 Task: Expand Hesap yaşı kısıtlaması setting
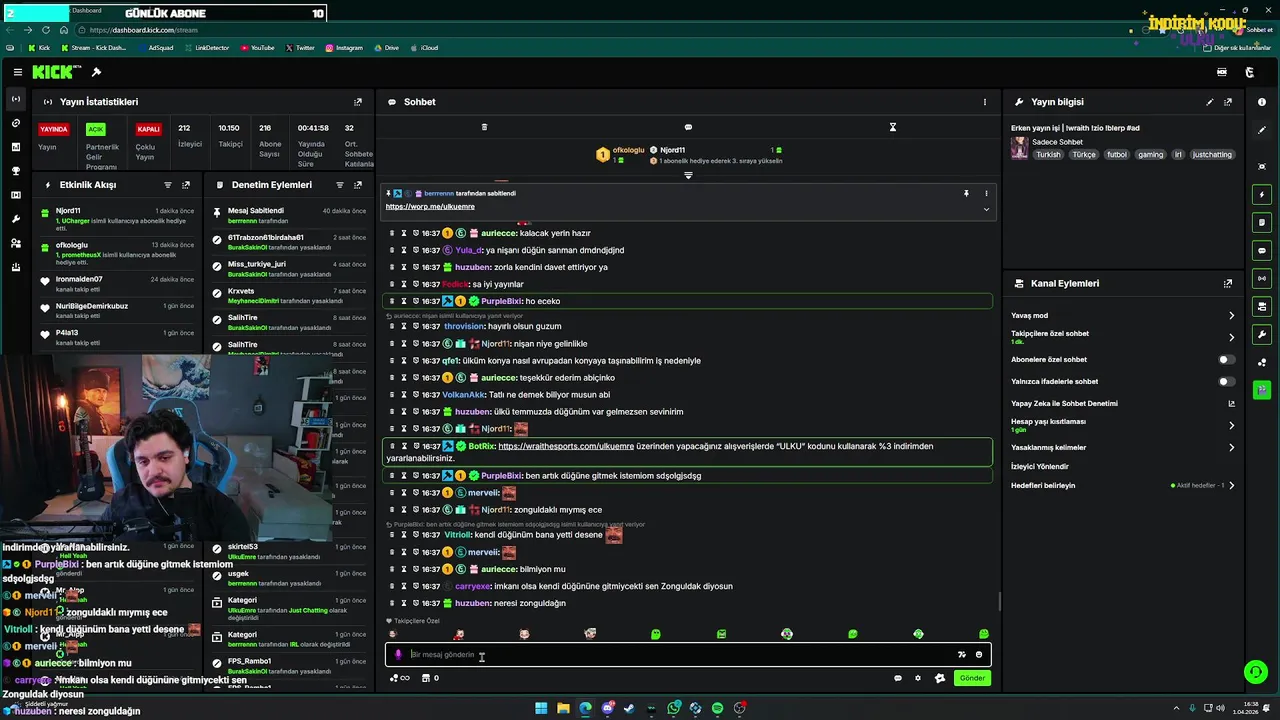1123,425
